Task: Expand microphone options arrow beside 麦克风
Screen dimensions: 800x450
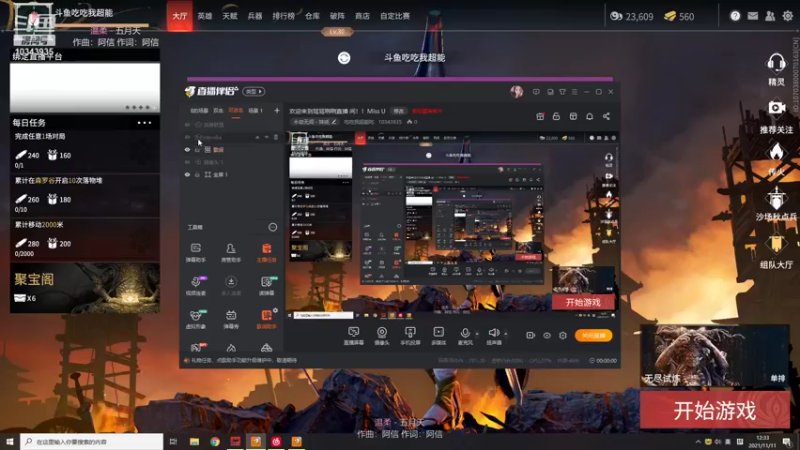Action: coord(477,334)
